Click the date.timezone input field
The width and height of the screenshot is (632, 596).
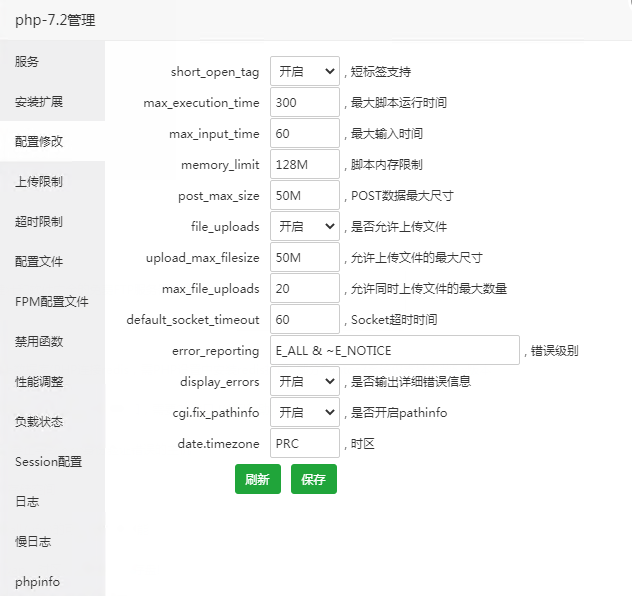pos(304,443)
